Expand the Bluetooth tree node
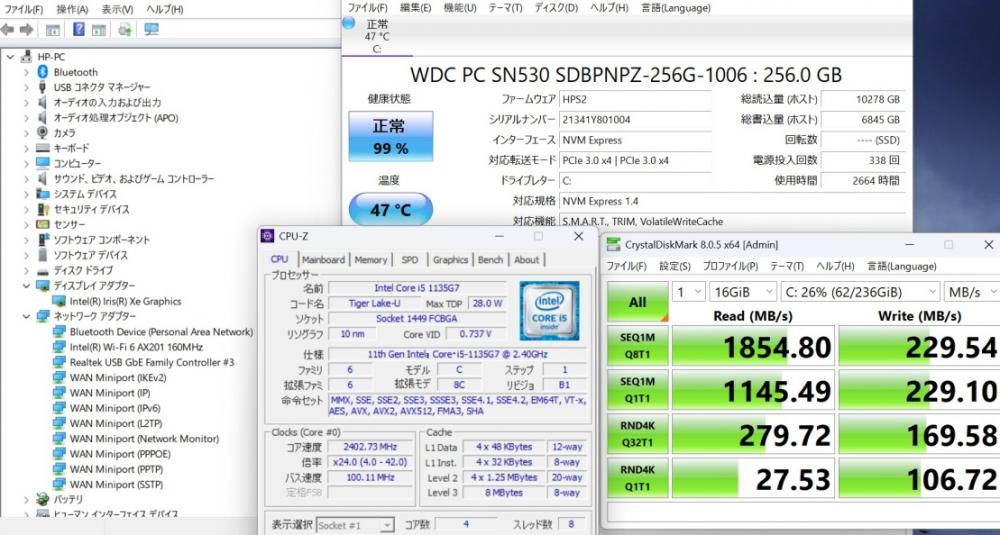1000x535 pixels. 26,72
